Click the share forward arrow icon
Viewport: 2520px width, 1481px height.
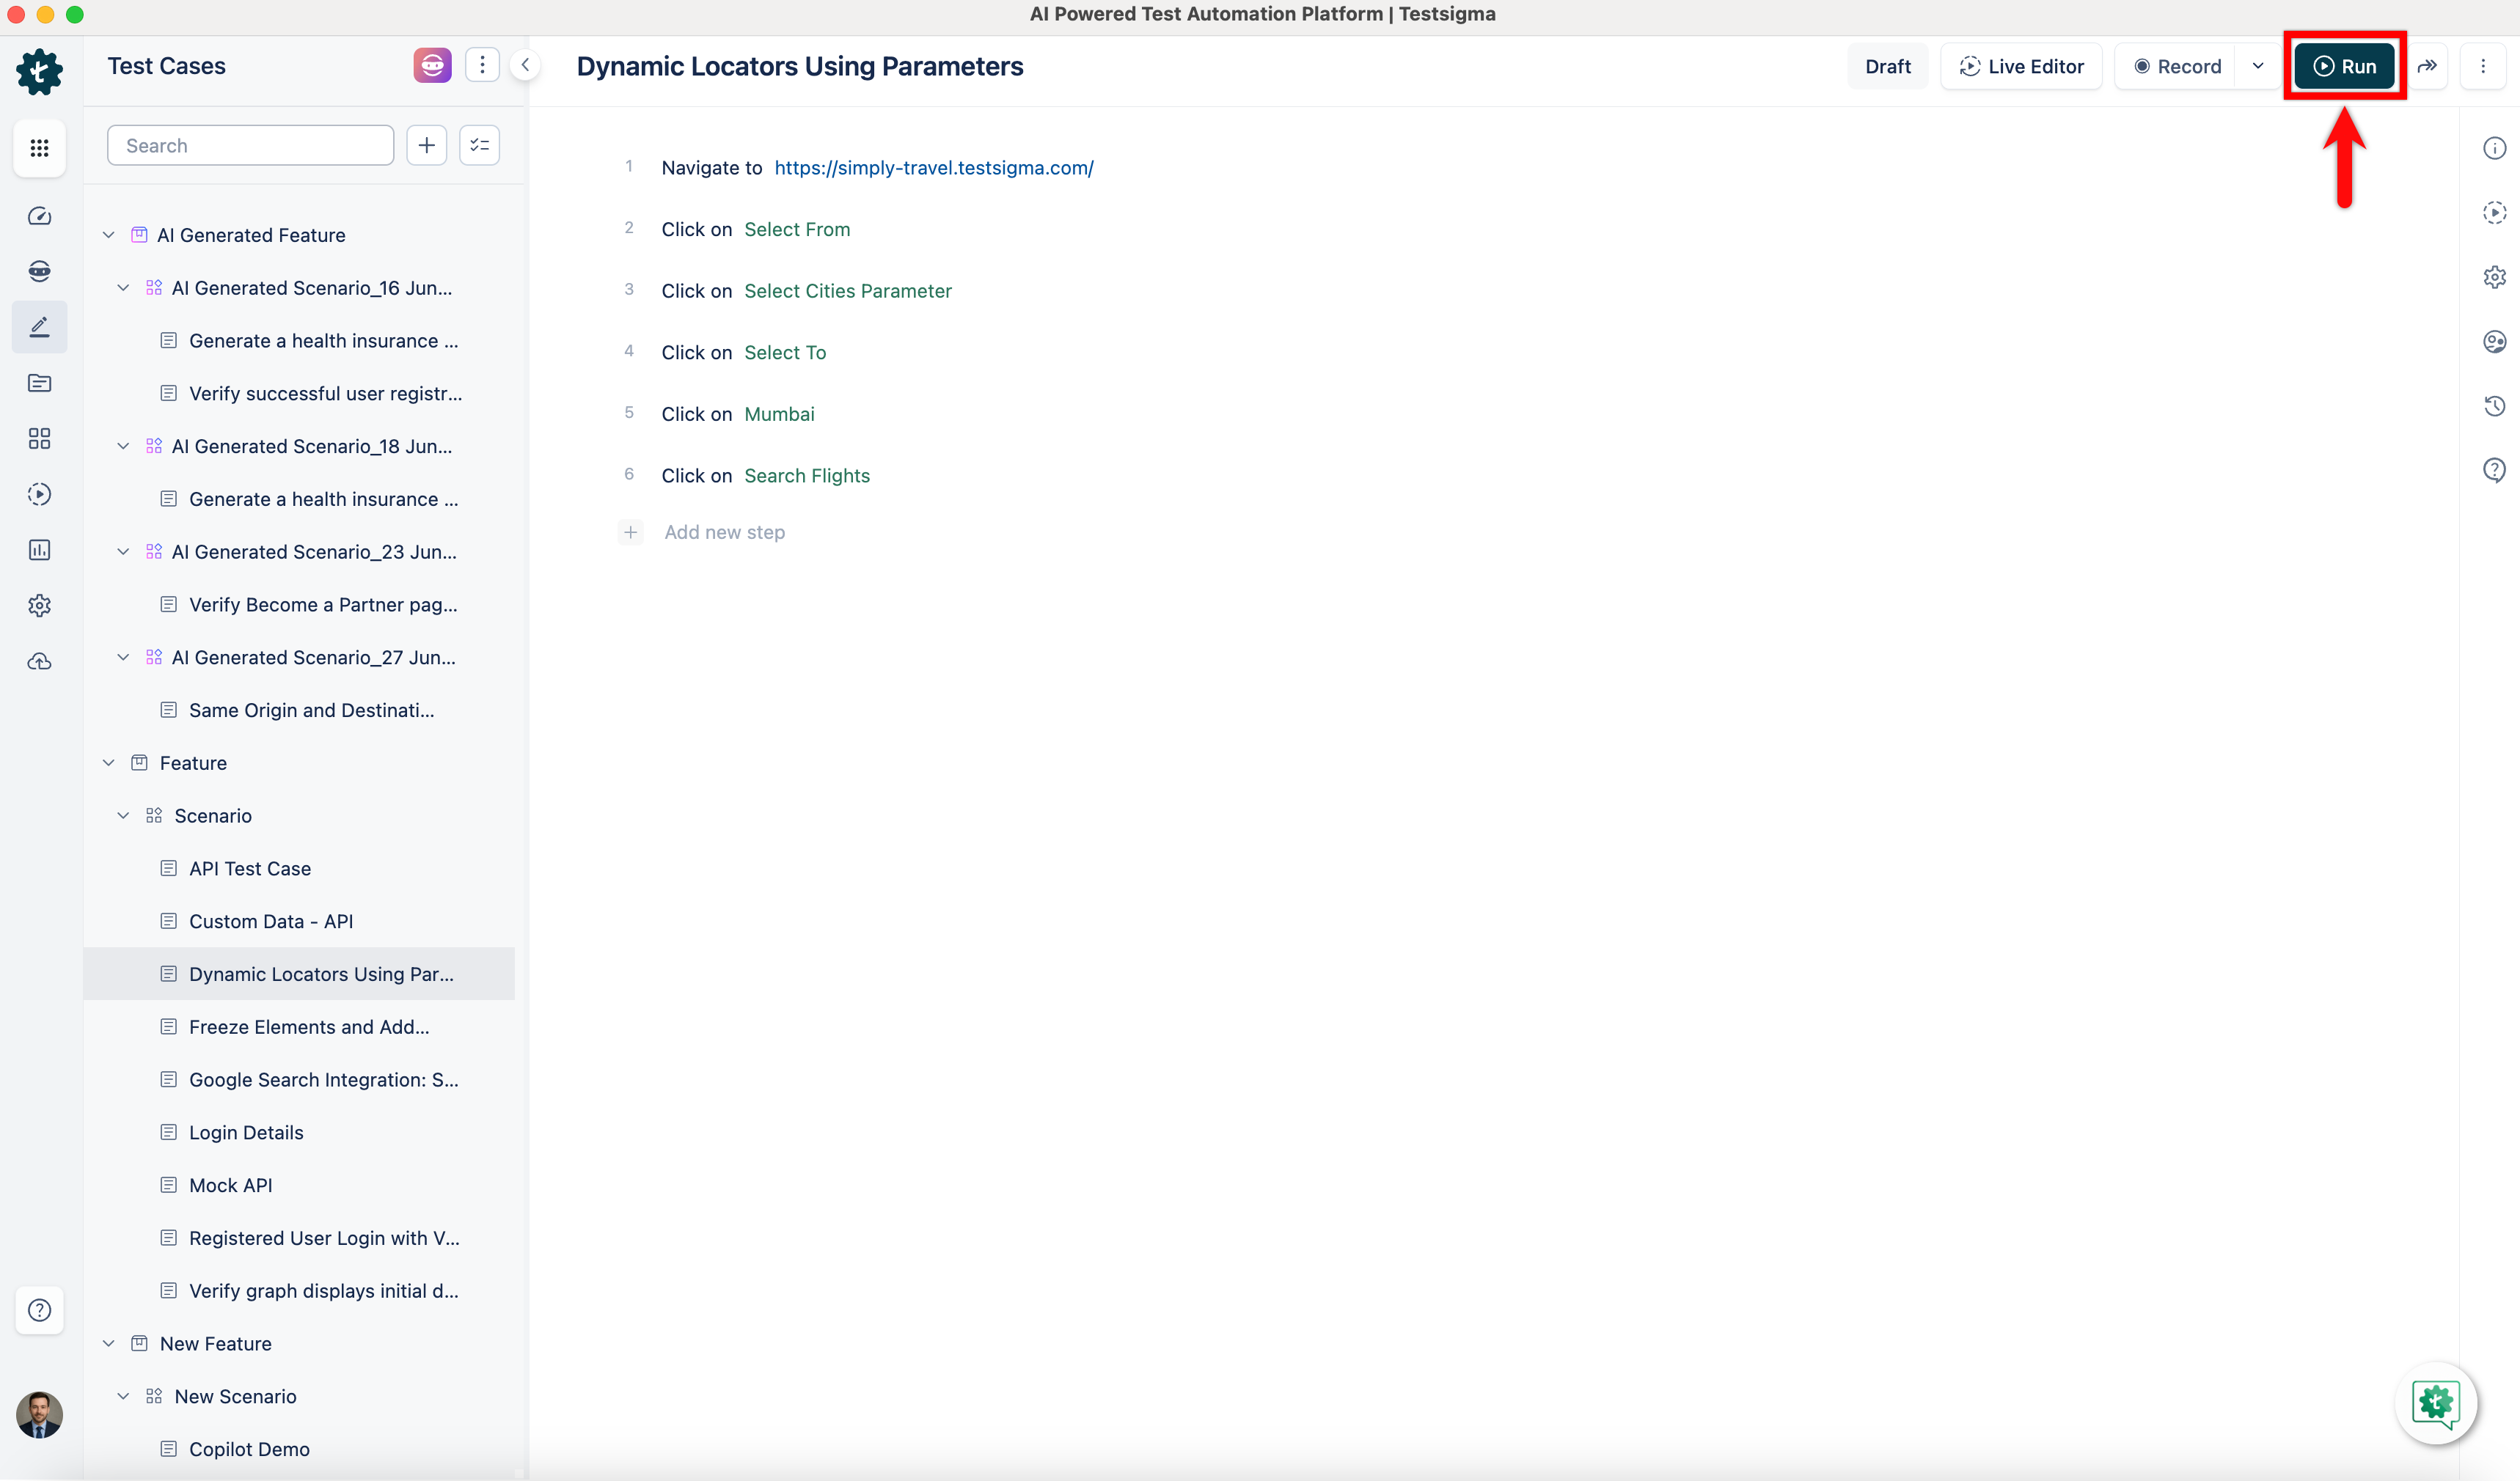(x=2427, y=66)
